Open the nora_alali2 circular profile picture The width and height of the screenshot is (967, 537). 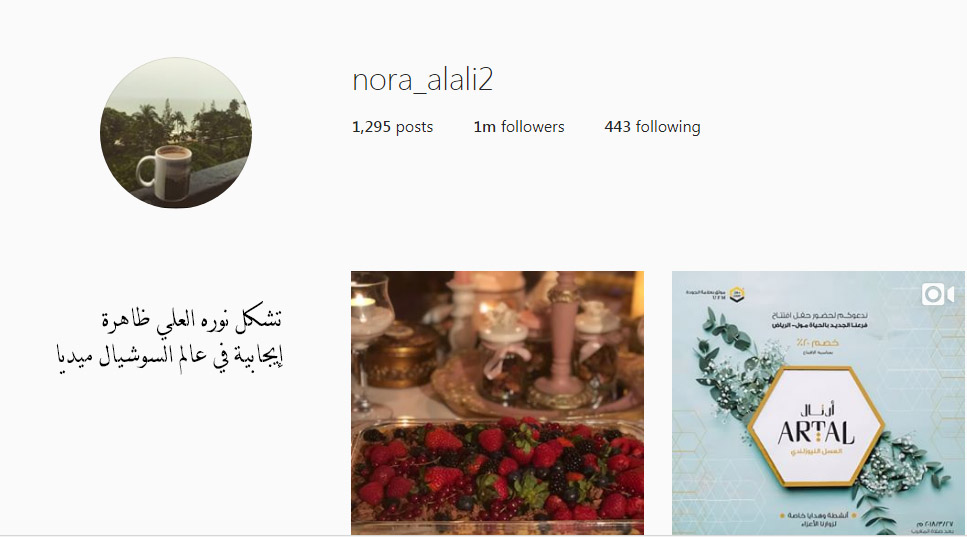[176, 133]
